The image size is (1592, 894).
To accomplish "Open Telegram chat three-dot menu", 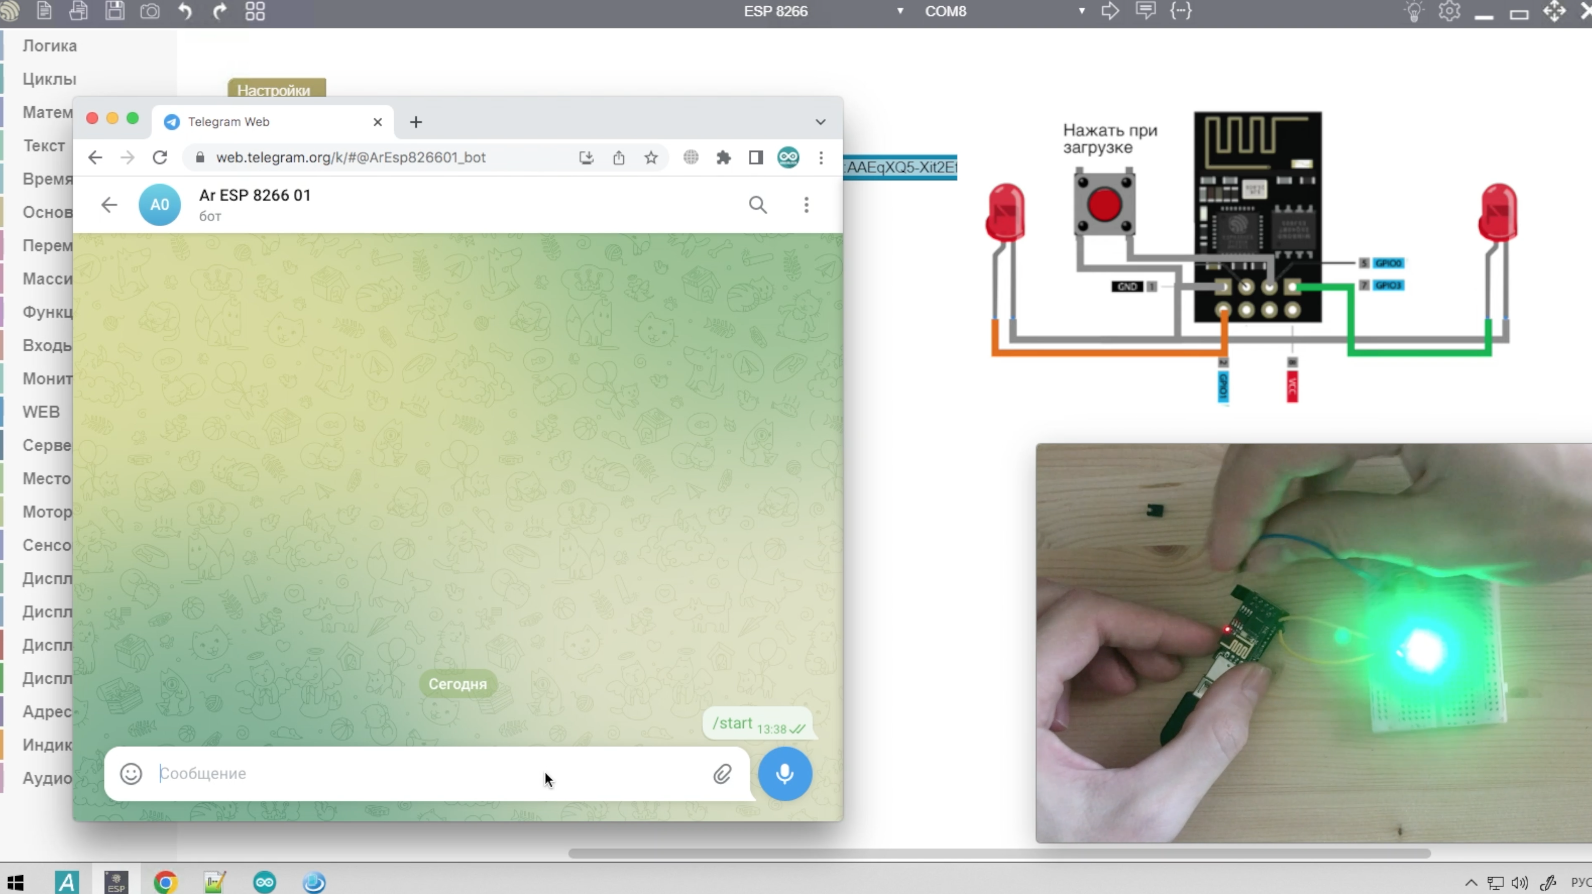I will tap(806, 205).
